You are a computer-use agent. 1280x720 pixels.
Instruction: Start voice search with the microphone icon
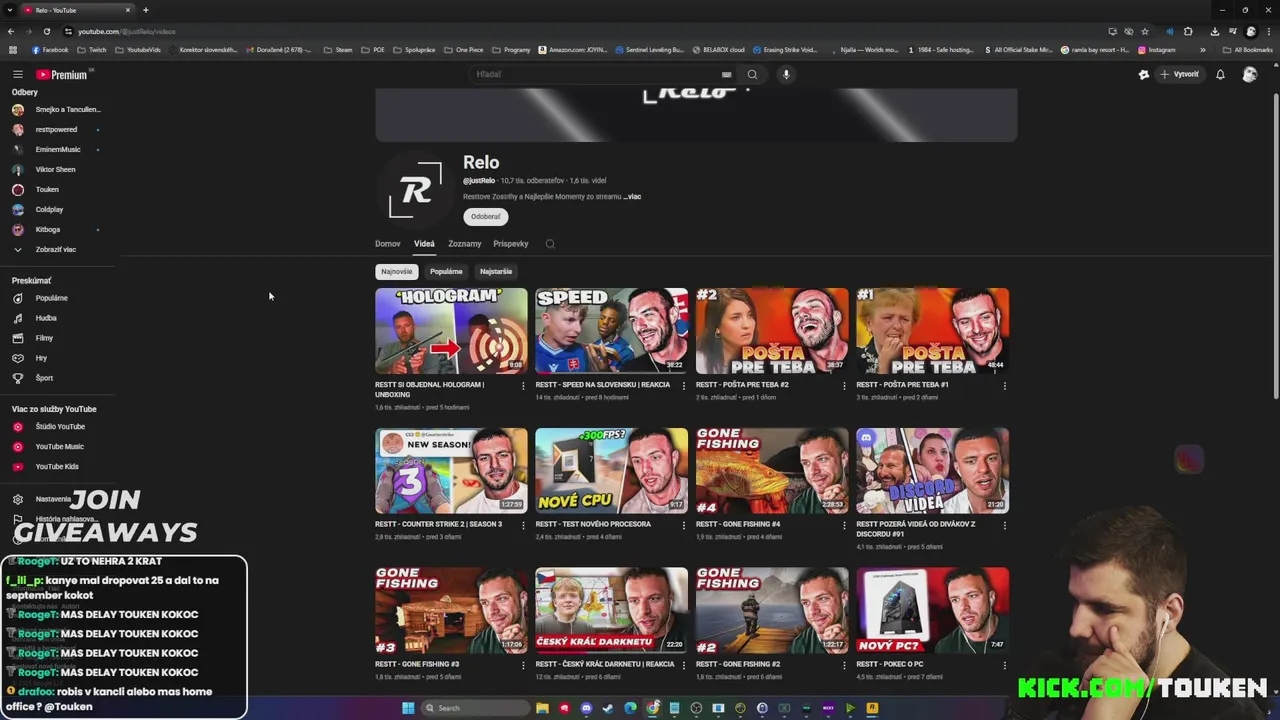786,74
